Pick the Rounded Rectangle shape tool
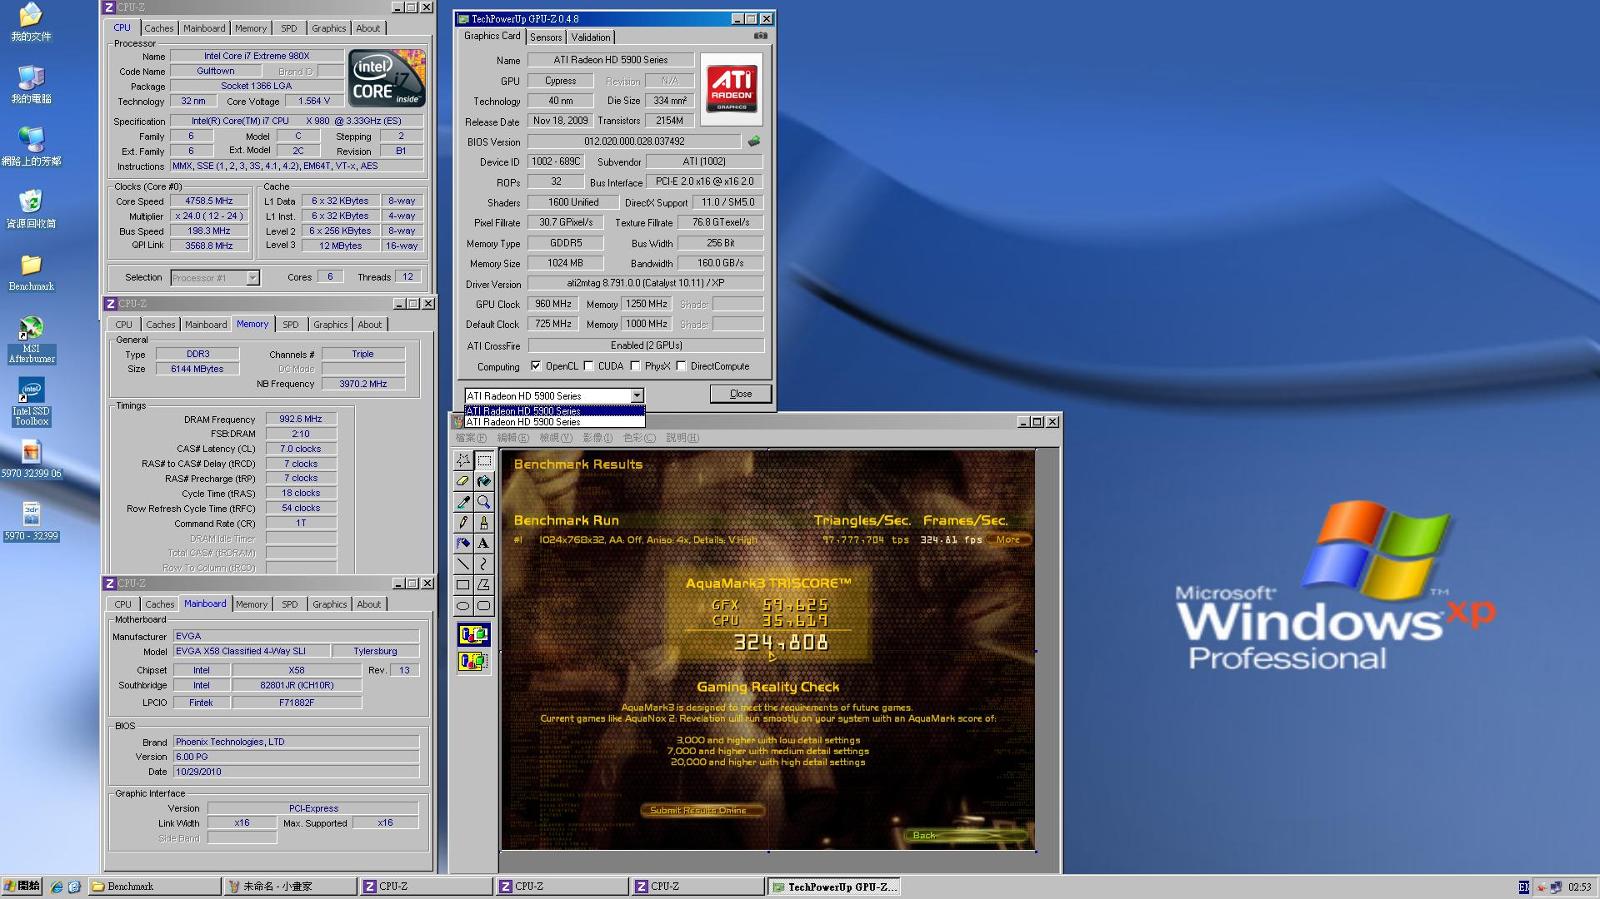1600x899 pixels. point(484,606)
